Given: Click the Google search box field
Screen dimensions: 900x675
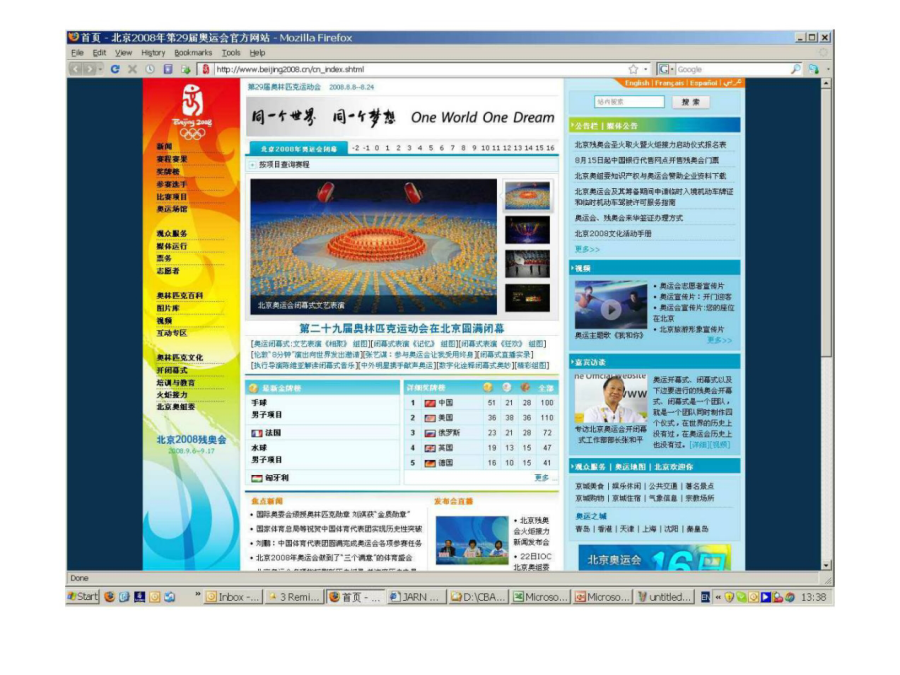Looking at the screenshot, I should tap(732, 69).
